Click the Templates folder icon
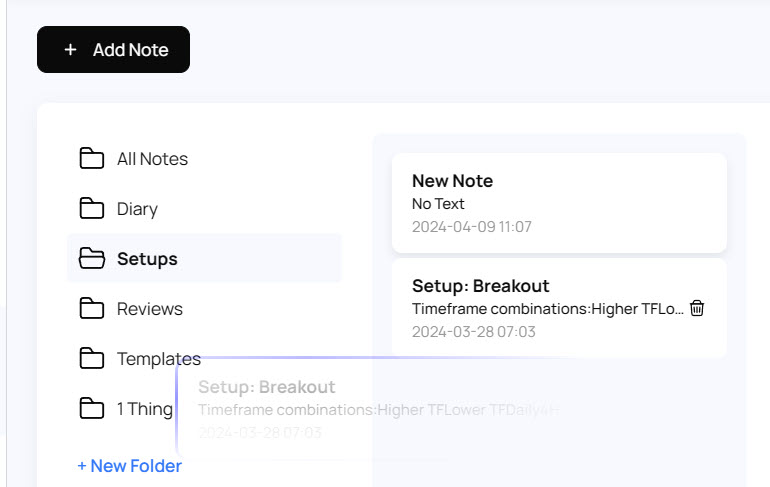The width and height of the screenshot is (770, 487). pyautogui.click(x=92, y=359)
